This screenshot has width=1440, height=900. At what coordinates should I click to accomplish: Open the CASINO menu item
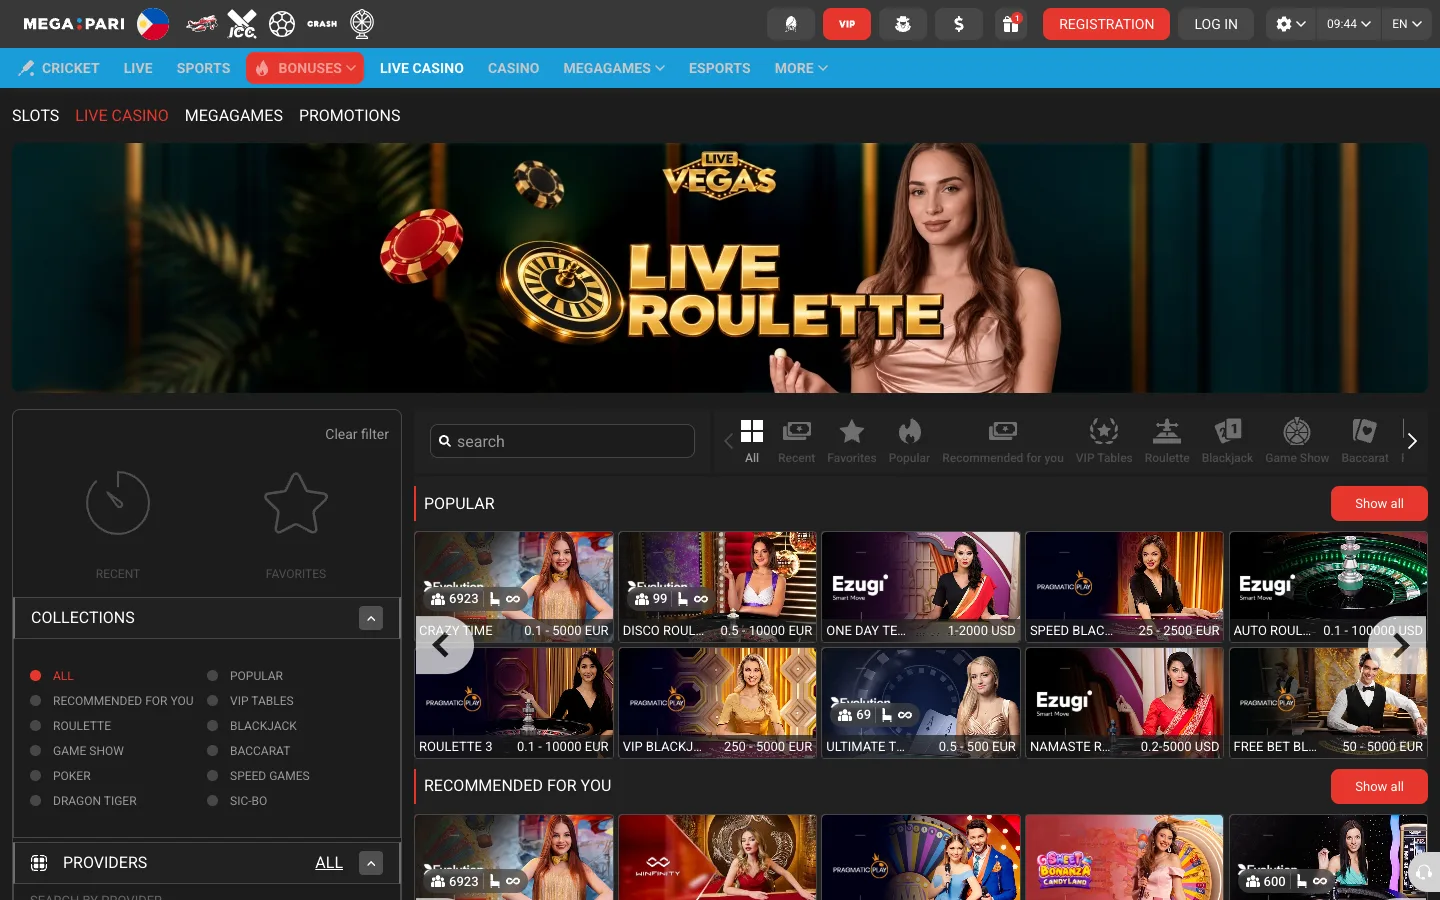513,68
